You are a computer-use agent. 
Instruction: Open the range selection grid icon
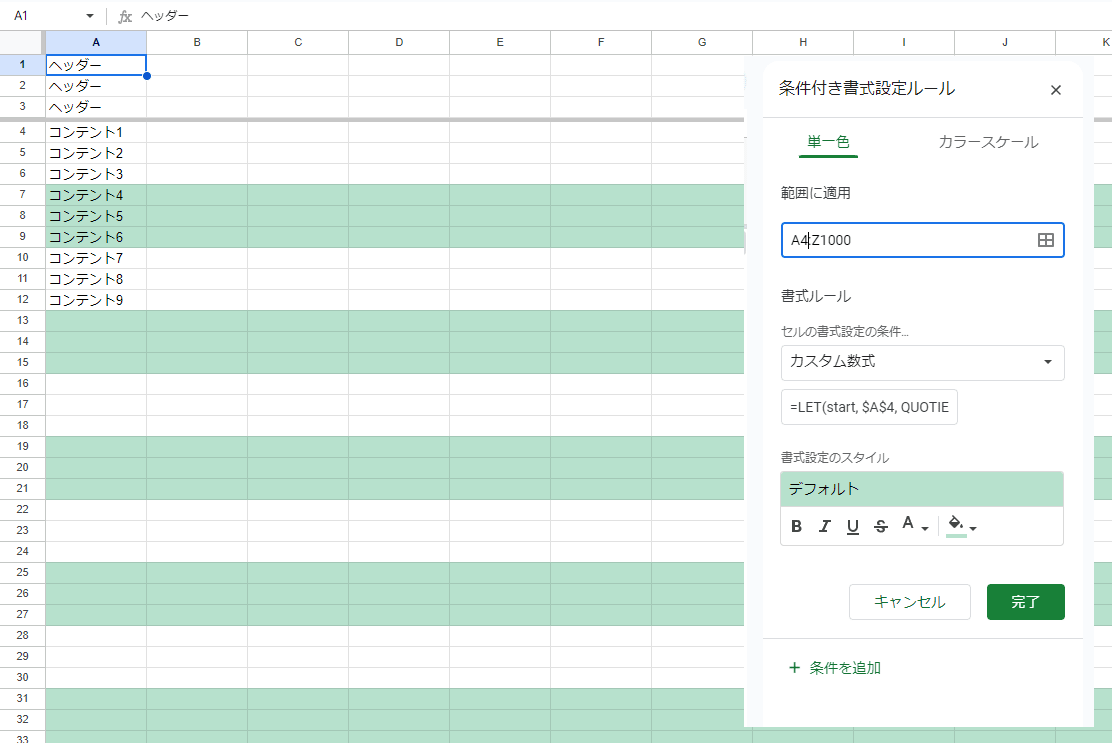pyautogui.click(x=1044, y=240)
